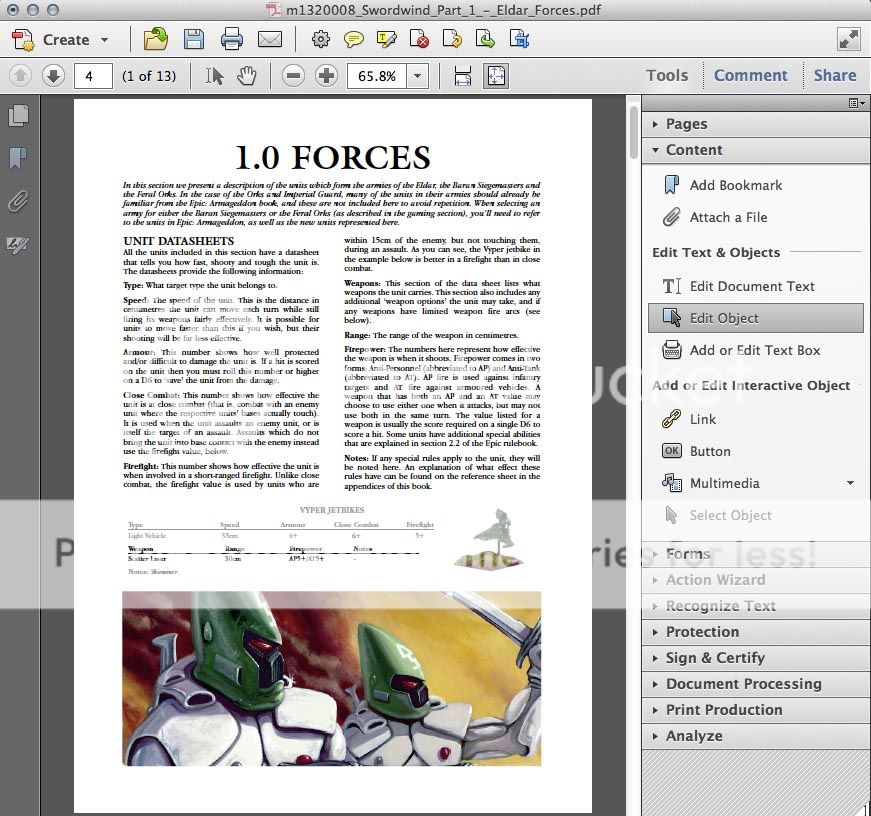This screenshot has width=871, height=816.
Task: Click the Rotate Pages icon
Action: click(x=452, y=39)
